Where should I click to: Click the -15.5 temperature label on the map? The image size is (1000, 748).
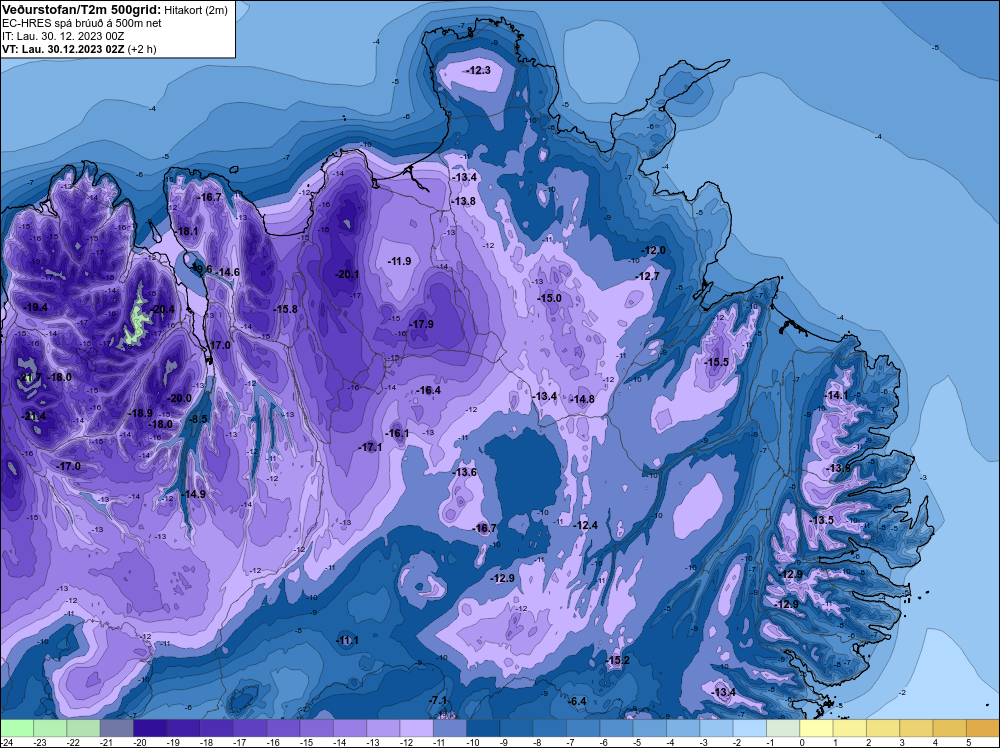click(x=716, y=362)
